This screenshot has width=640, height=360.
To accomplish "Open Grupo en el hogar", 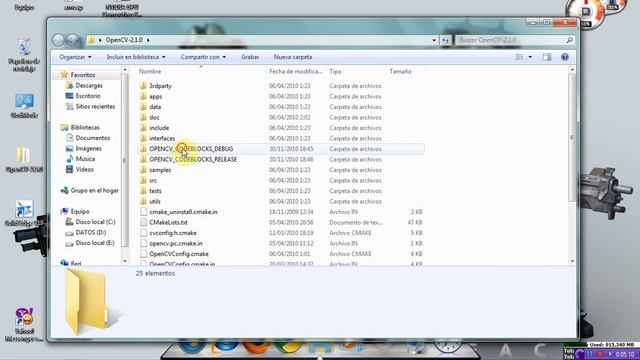I will pos(94,191).
